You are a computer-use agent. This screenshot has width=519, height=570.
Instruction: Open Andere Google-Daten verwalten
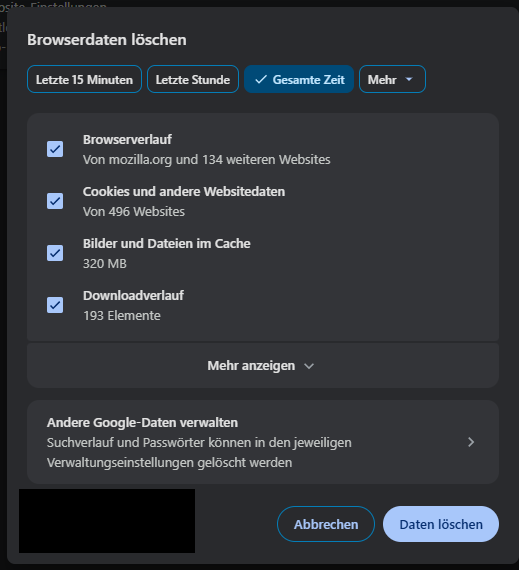263,442
